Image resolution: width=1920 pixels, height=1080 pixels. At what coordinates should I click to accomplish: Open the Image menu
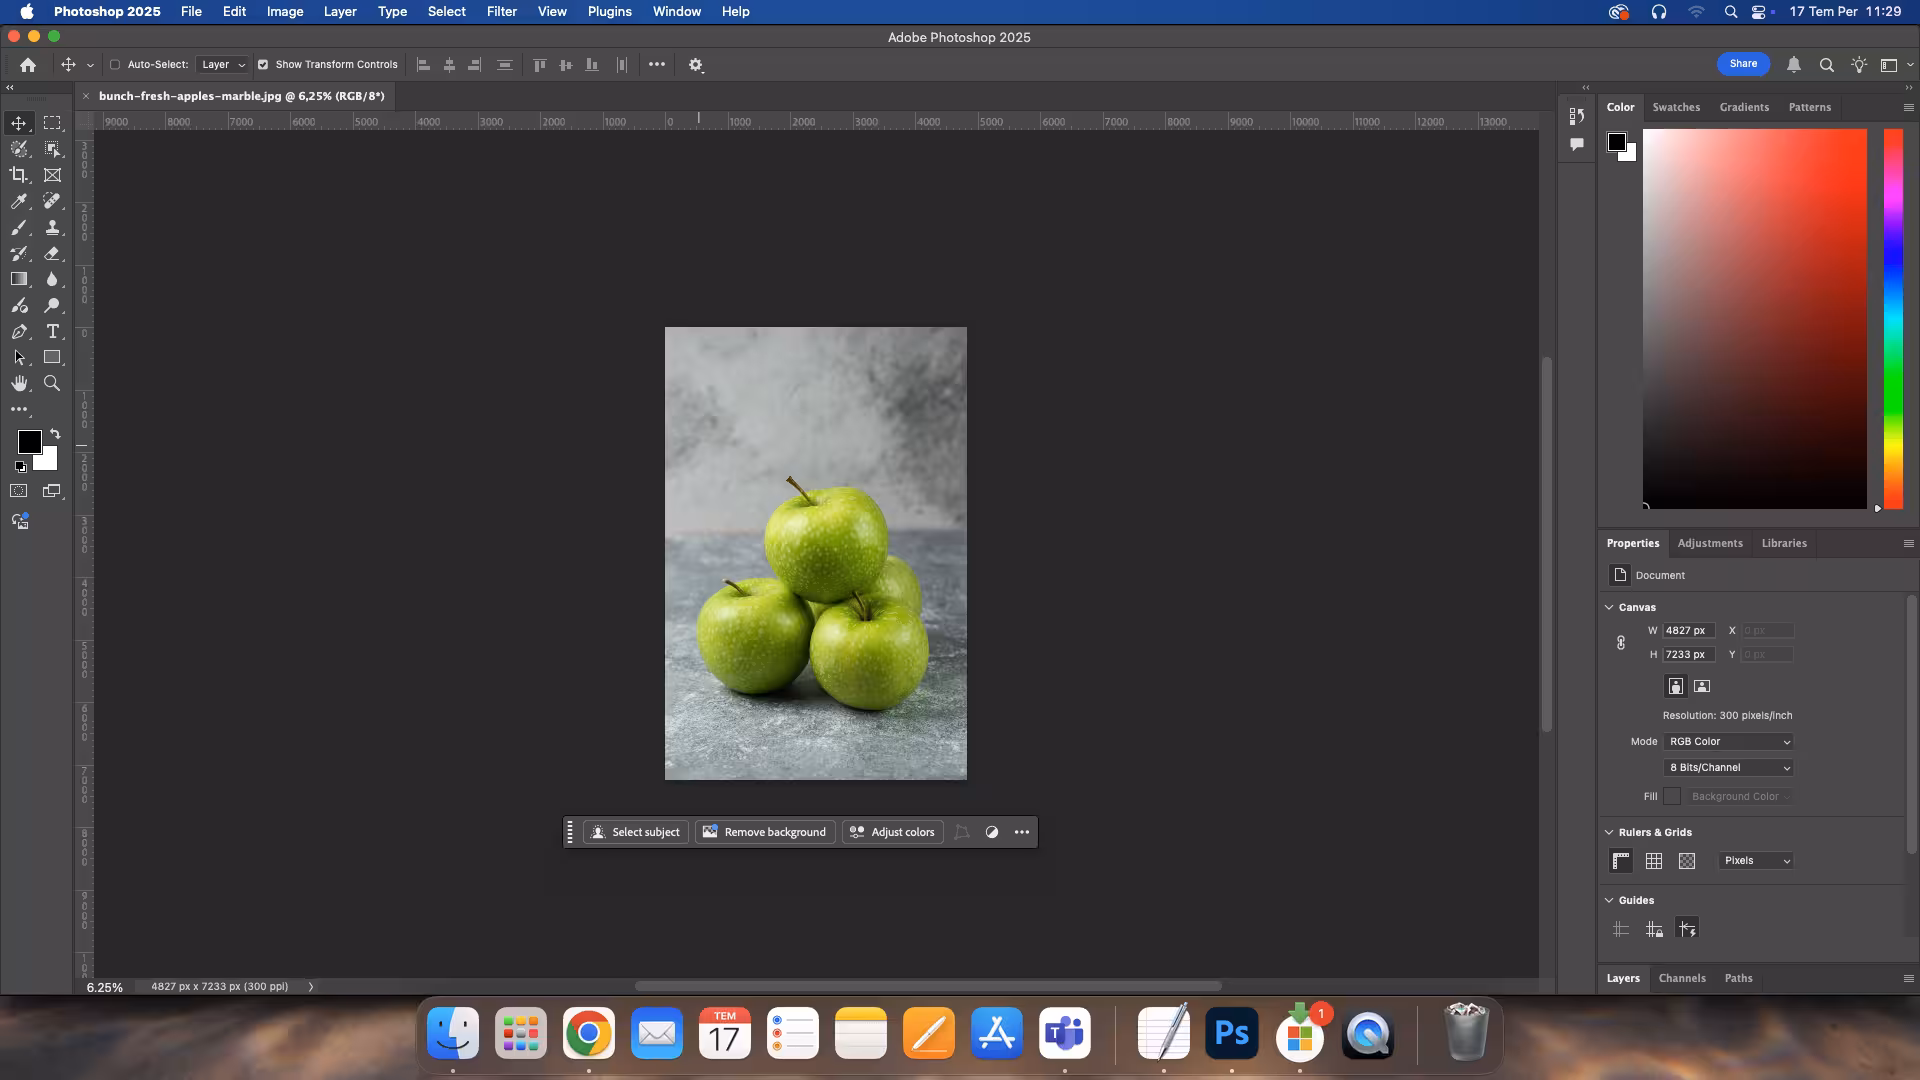(x=285, y=12)
